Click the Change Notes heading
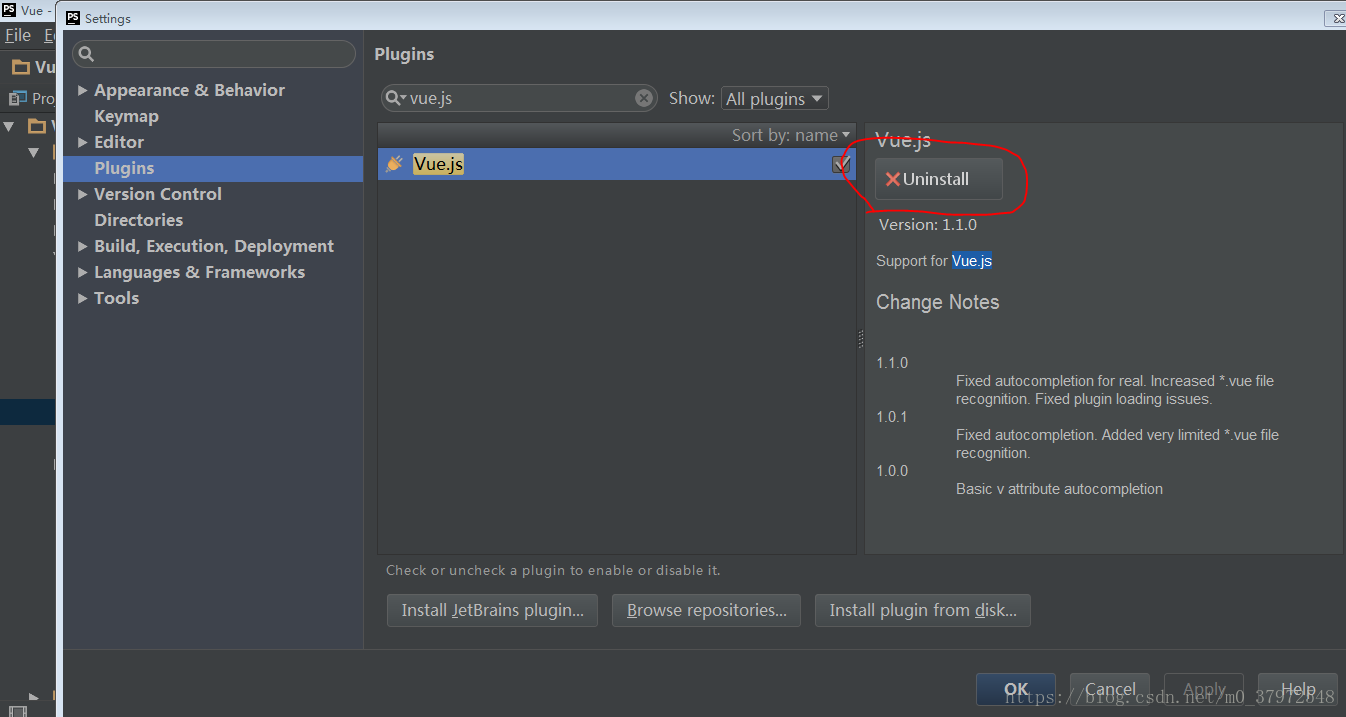The image size is (1346, 717). [938, 302]
